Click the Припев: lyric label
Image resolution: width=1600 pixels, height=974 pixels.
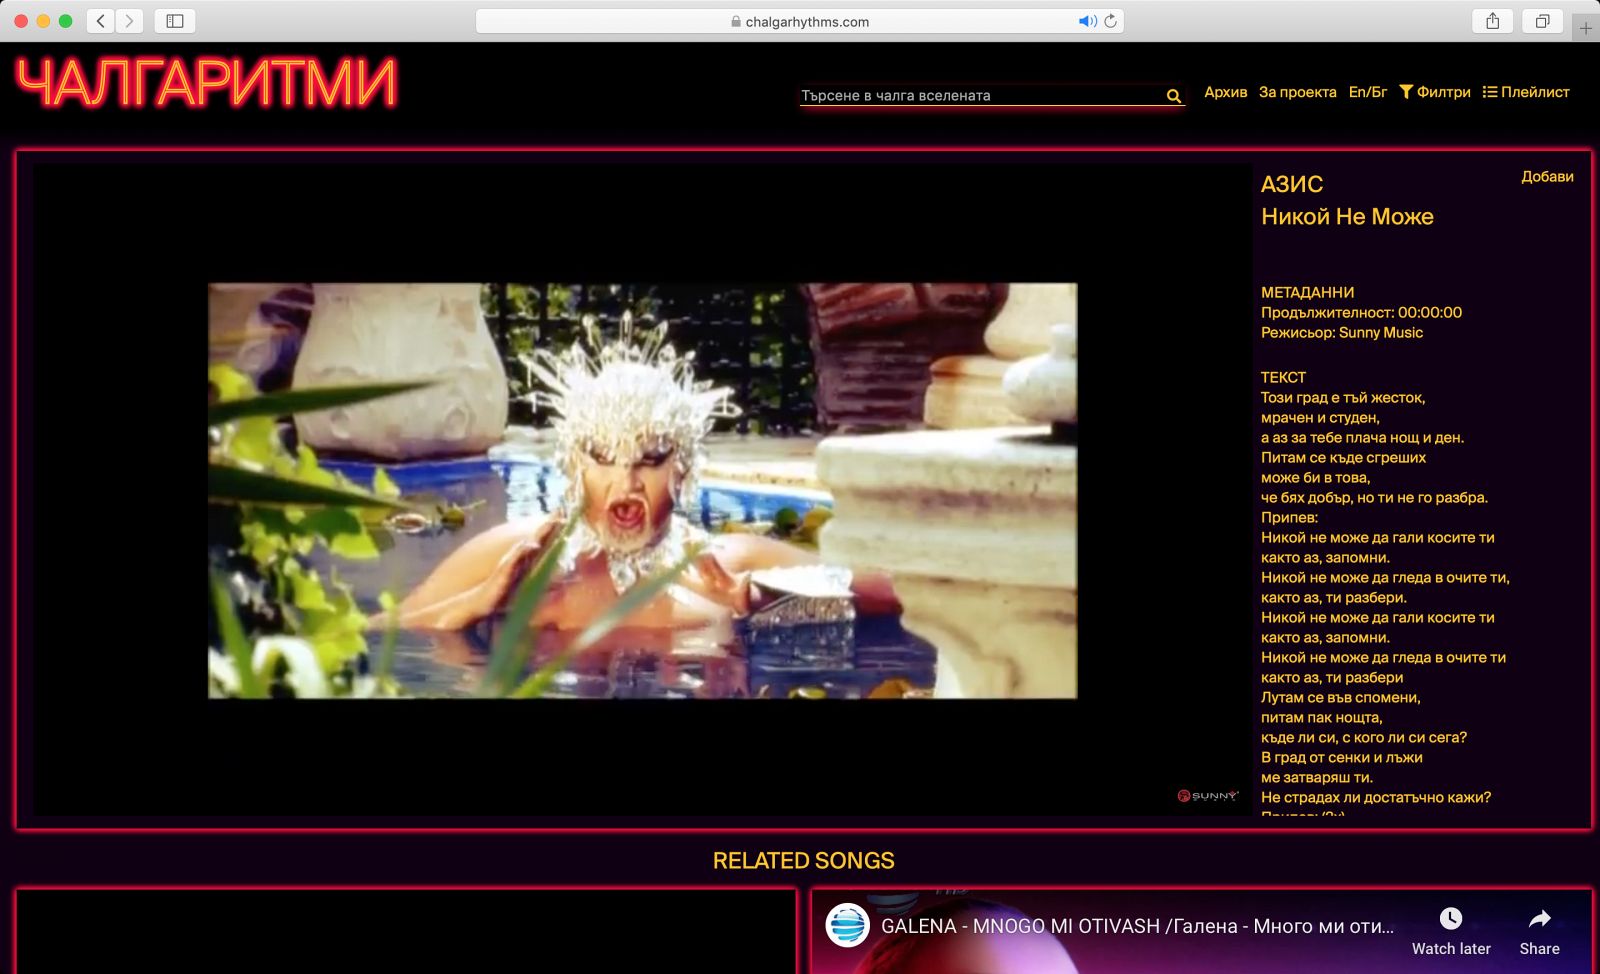tap(1289, 517)
